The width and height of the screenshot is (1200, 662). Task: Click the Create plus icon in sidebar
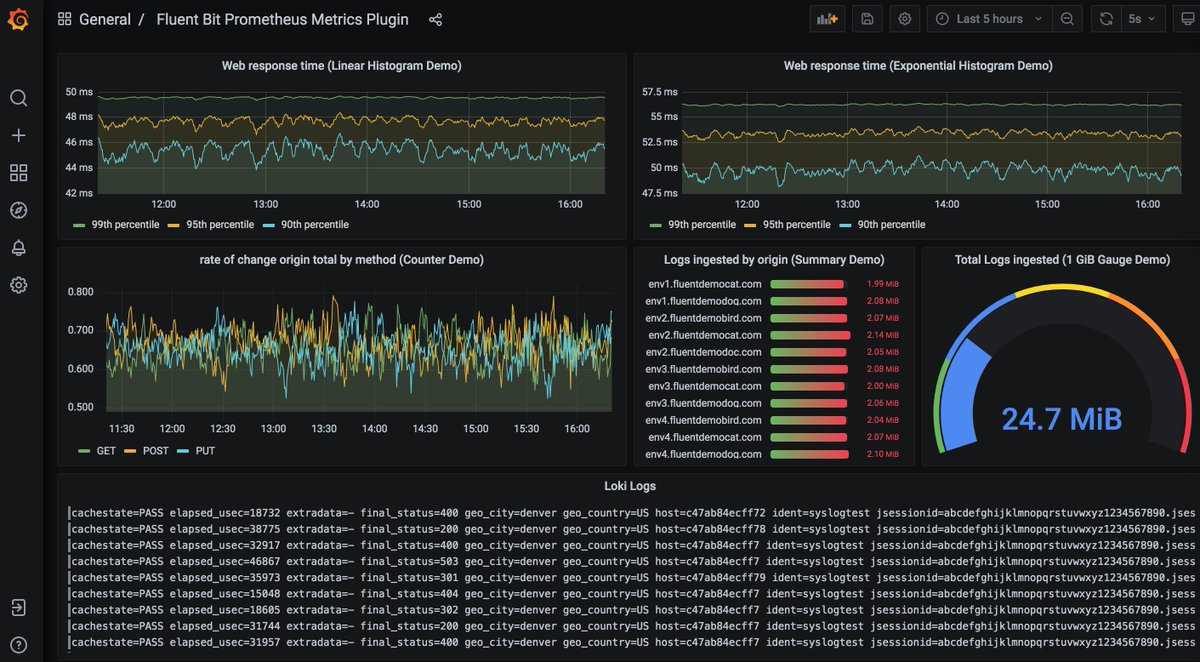(x=18, y=135)
